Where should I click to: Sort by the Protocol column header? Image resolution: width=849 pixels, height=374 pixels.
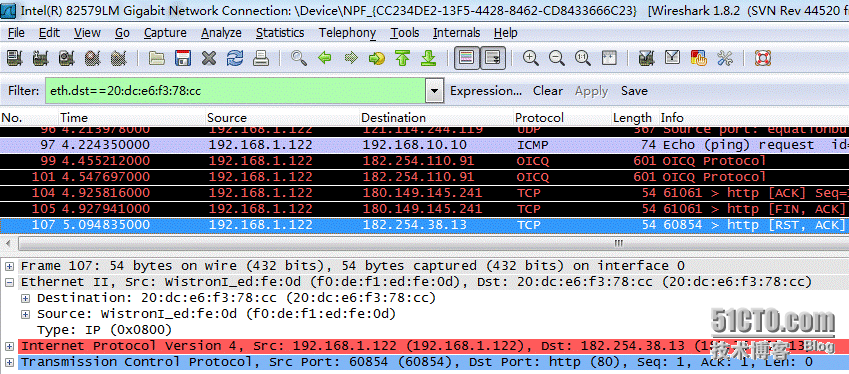tap(561, 117)
